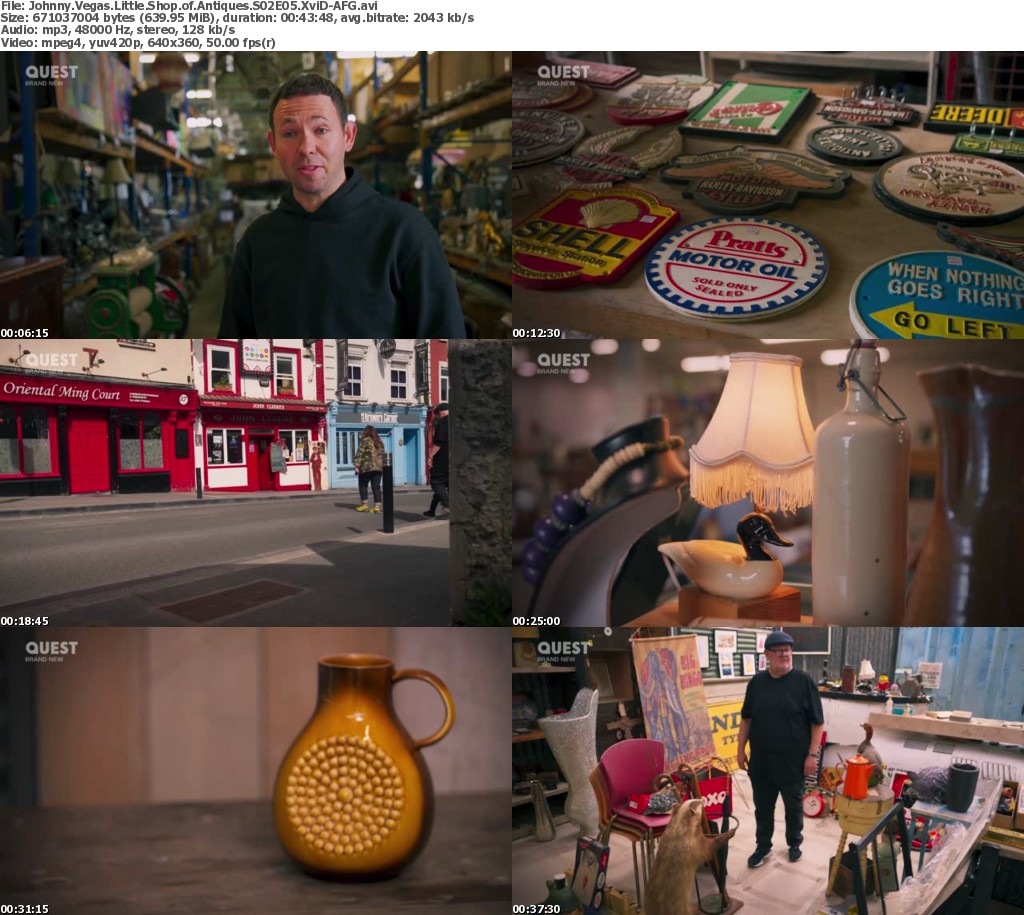Click the Size 671037004 bytes info line
Image resolution: width=1024 pixels, height=915 pixels.
click(237, 18)
